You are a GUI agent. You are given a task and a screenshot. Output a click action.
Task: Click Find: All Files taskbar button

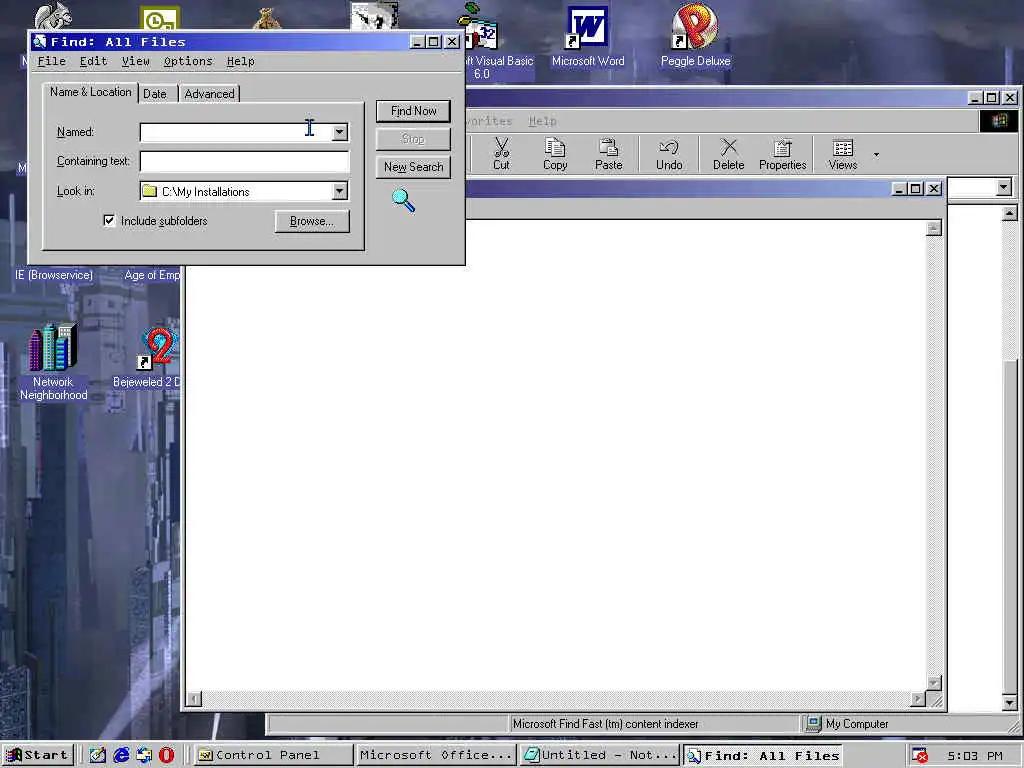761,756
